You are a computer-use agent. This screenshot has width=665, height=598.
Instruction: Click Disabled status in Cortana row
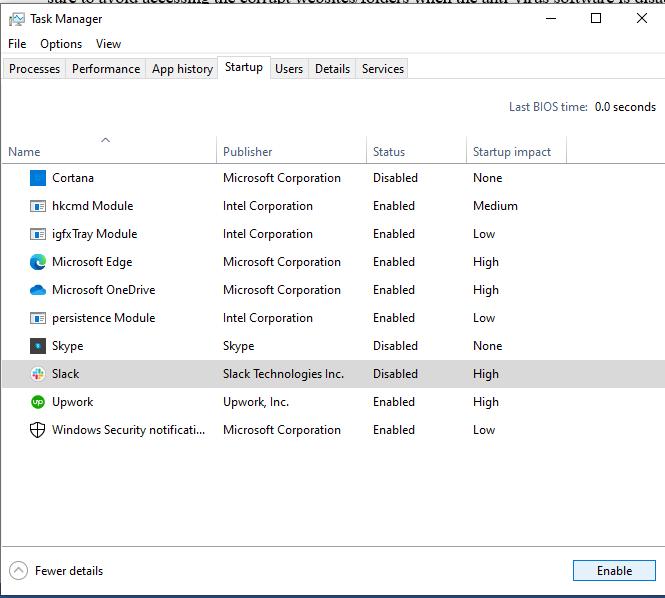point(395,178)
